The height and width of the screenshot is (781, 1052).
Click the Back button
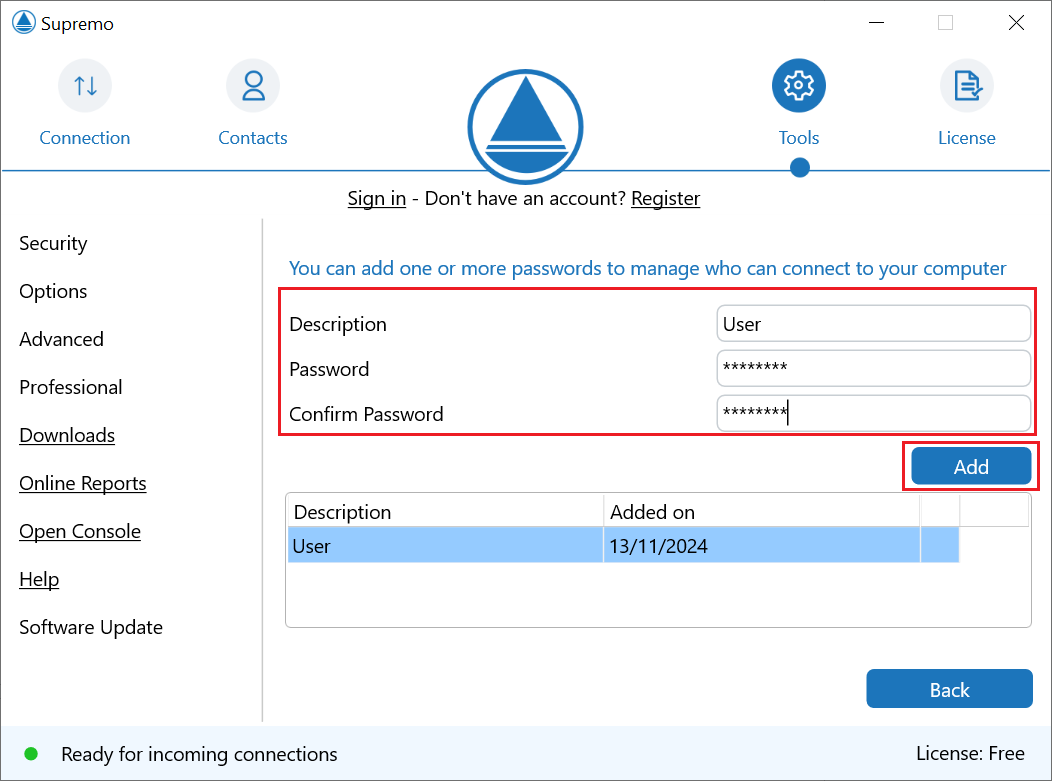tap(948, 688)
